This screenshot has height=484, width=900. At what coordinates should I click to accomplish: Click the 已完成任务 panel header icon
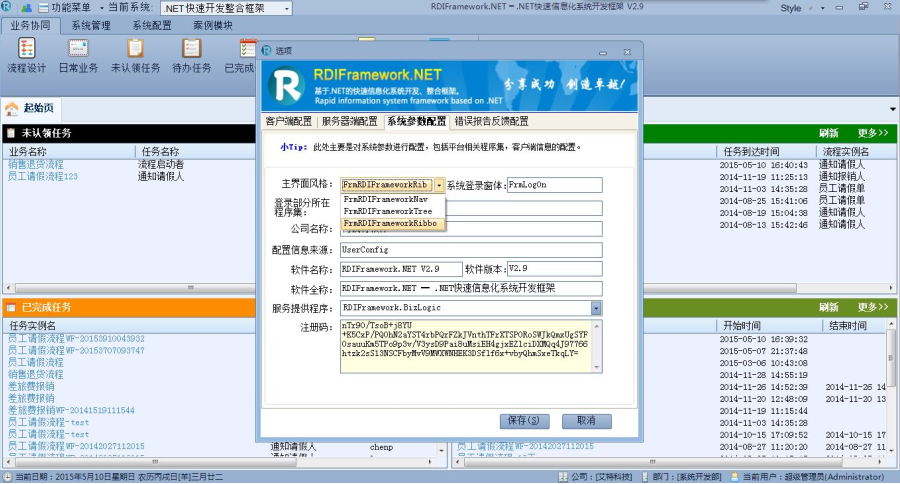click(10, 308)
